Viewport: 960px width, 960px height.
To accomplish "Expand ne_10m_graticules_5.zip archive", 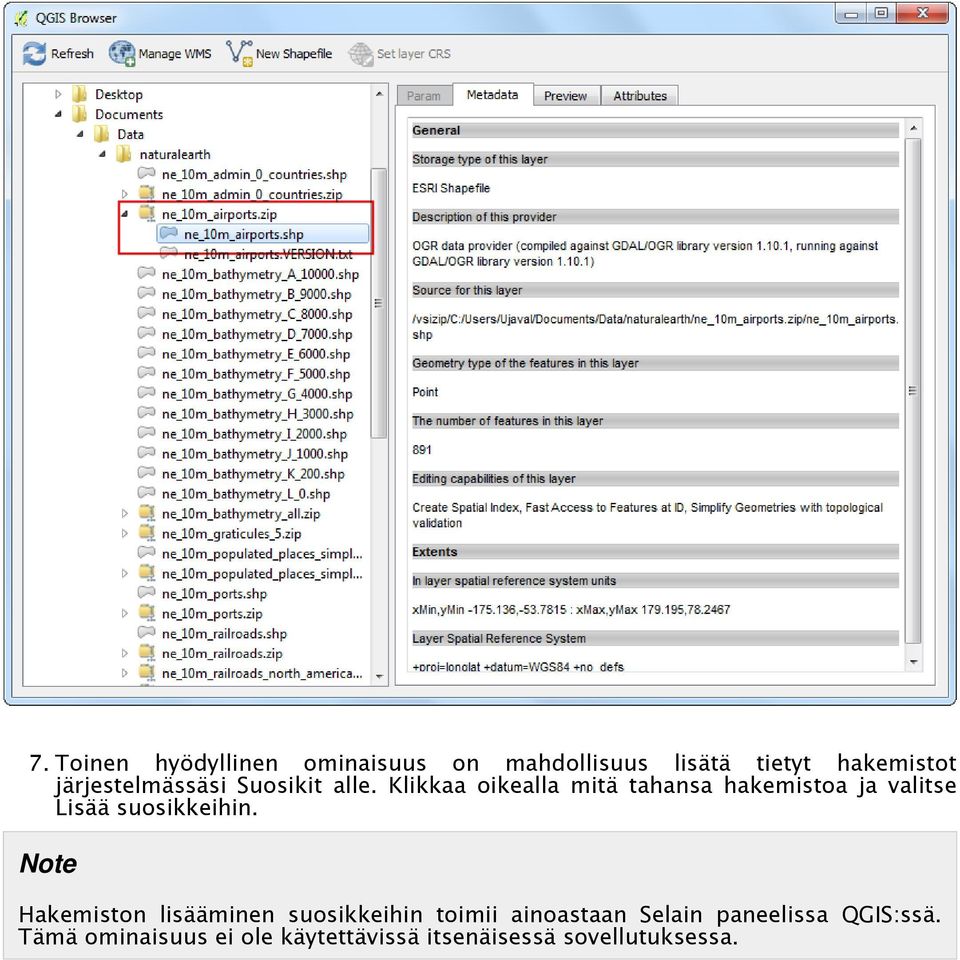I will [x=125, y=533].
